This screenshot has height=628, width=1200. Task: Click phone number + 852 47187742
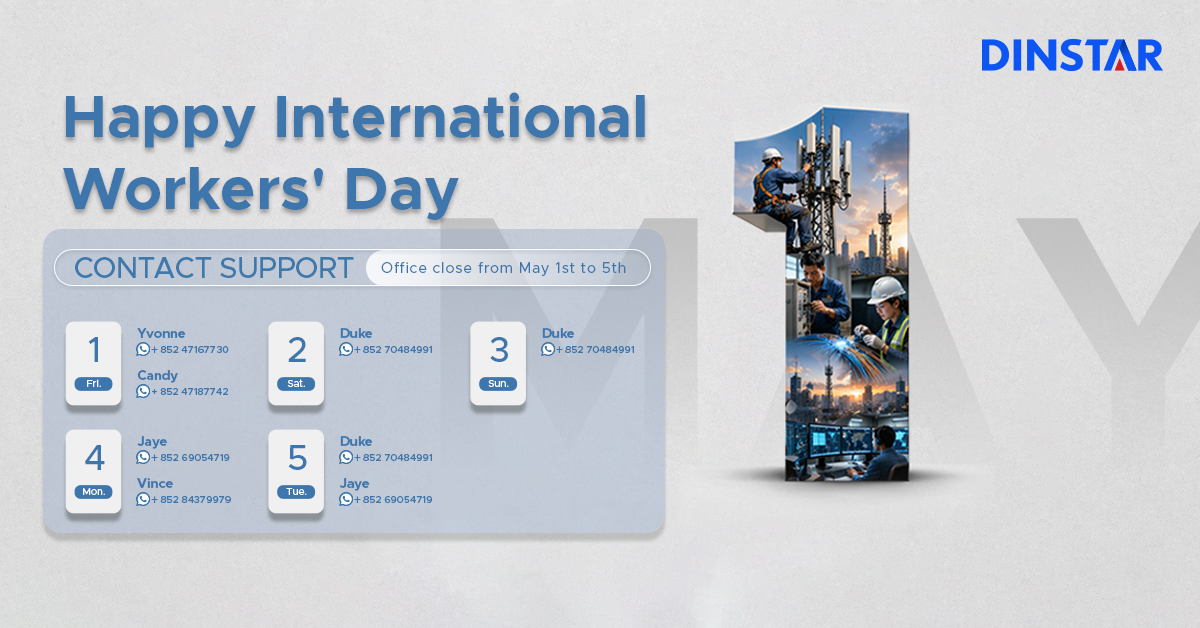189,392
